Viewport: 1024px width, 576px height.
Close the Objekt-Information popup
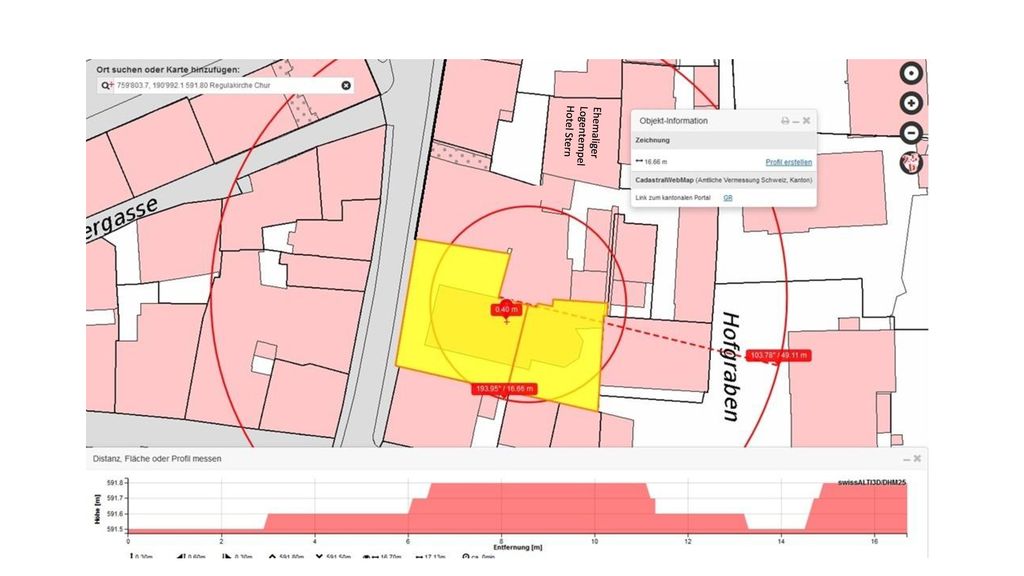[807, 121]
